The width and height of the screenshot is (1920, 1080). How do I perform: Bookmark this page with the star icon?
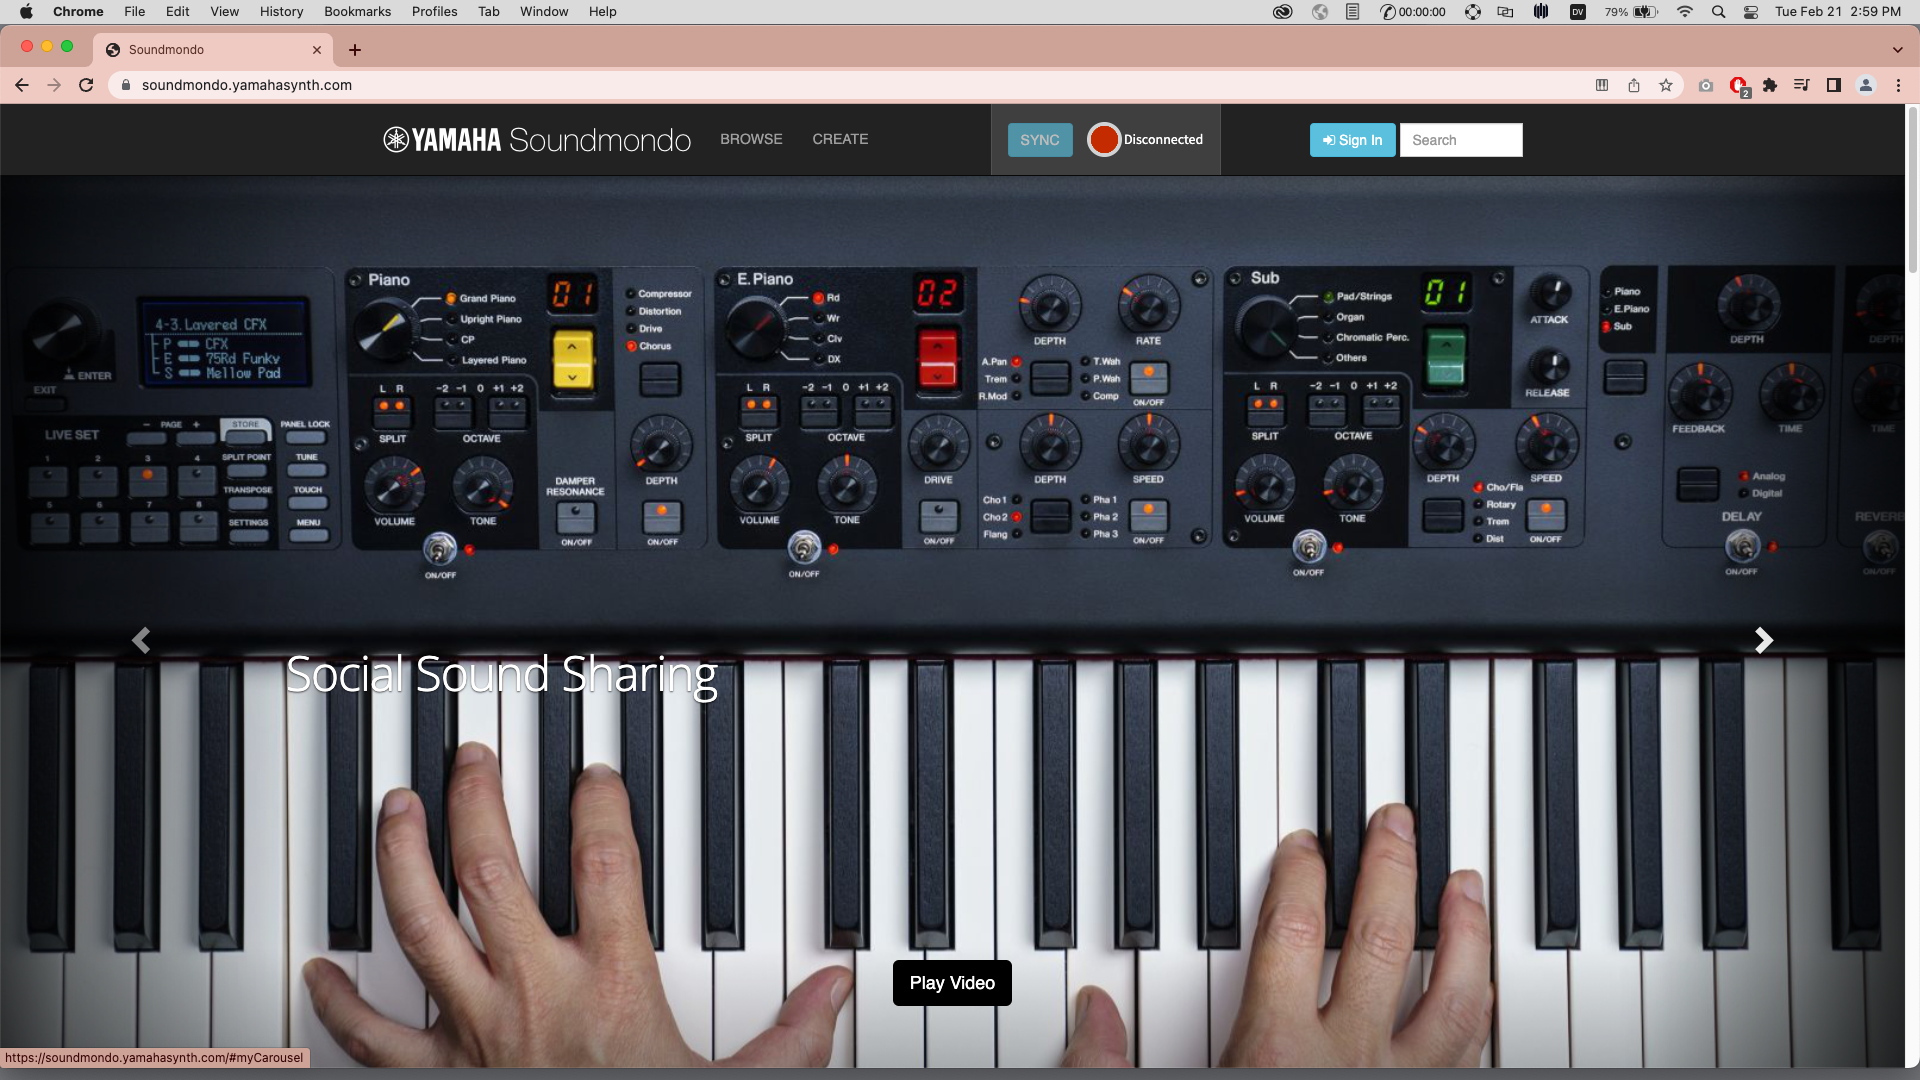point(1665,85)
